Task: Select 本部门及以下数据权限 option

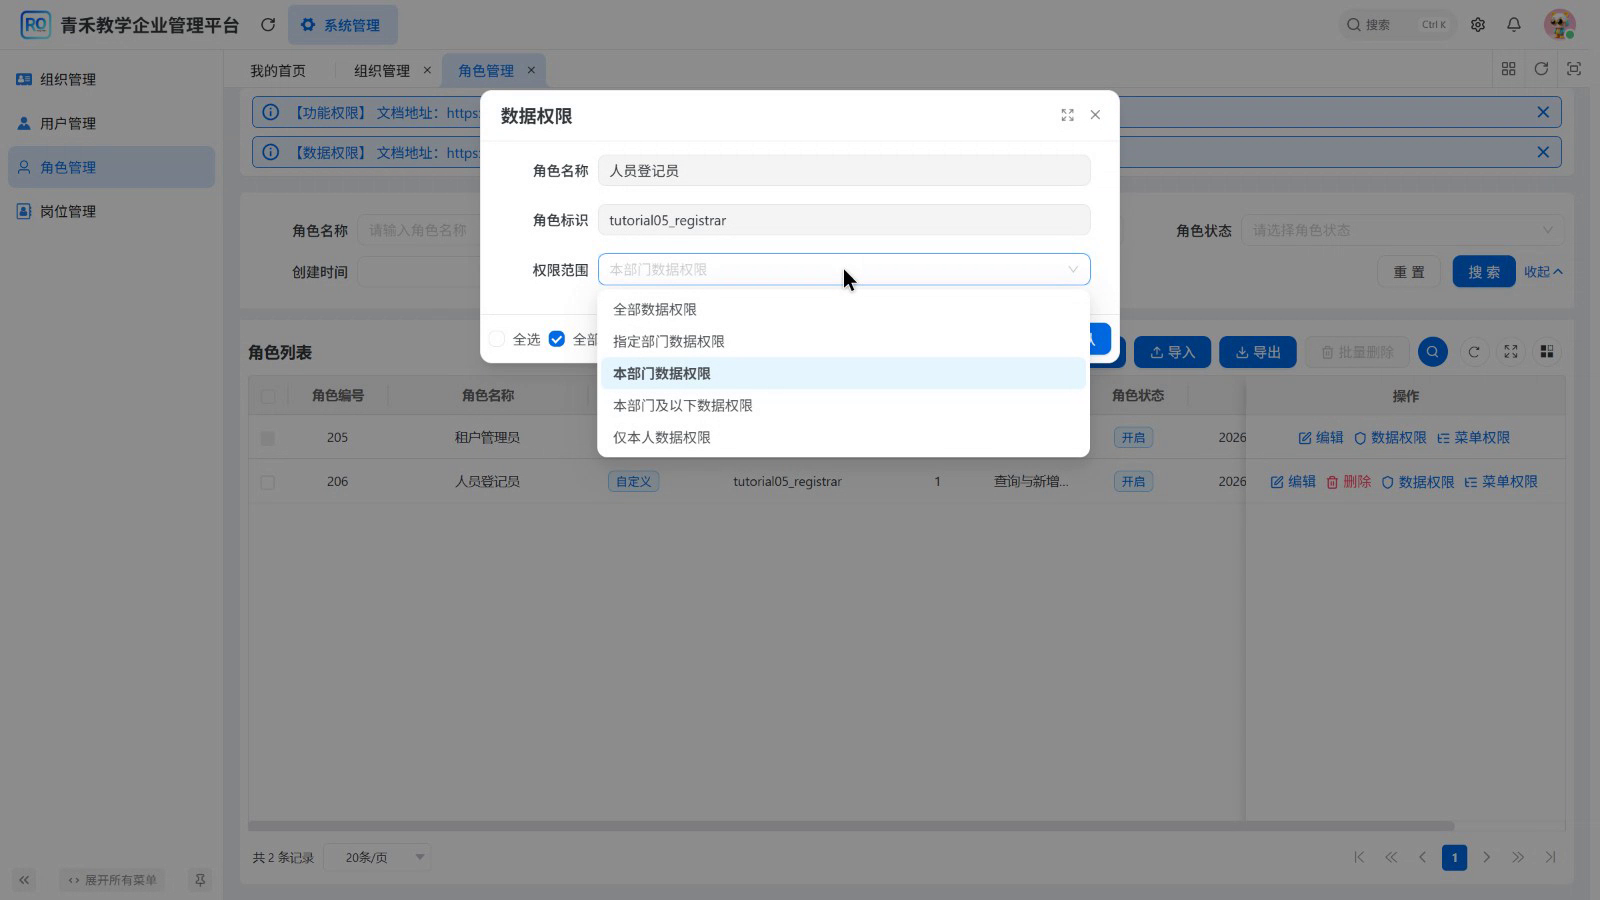Action: (x=843, y=405)
